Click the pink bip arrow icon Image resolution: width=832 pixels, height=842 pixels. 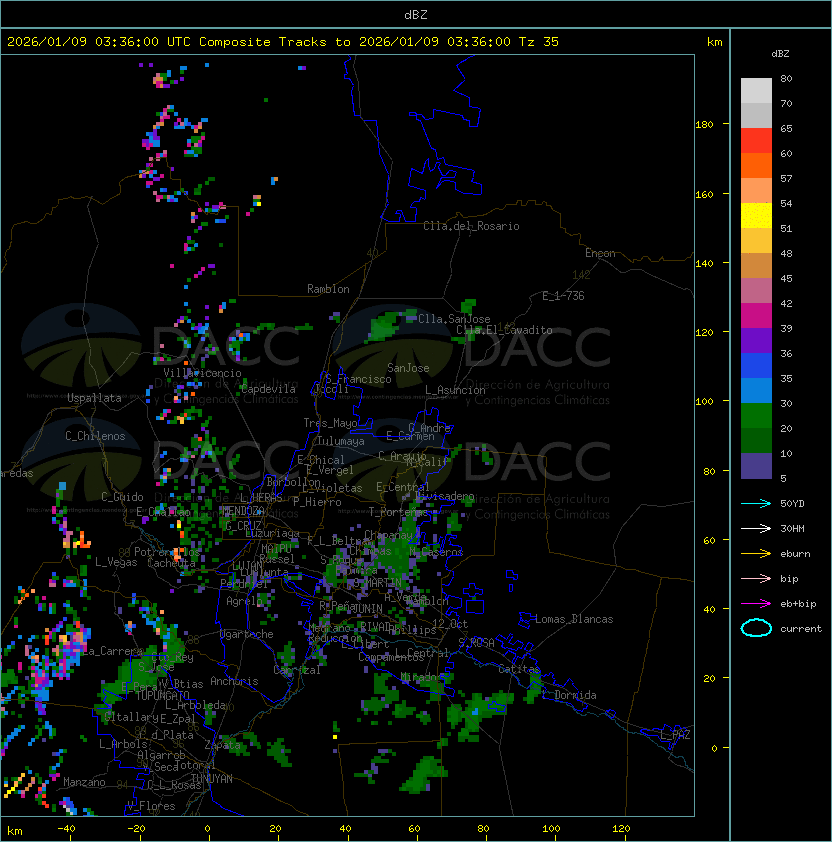tap(756, 578)
